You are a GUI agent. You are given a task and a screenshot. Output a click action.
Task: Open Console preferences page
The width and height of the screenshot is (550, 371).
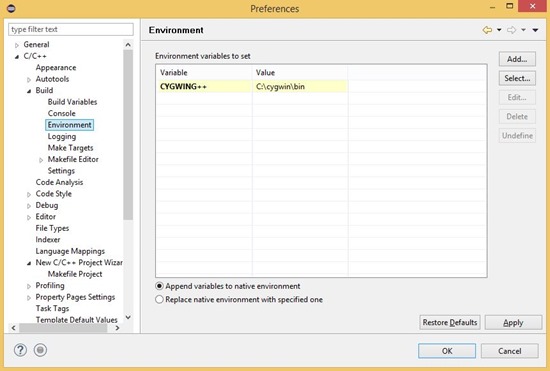point(61,114)
